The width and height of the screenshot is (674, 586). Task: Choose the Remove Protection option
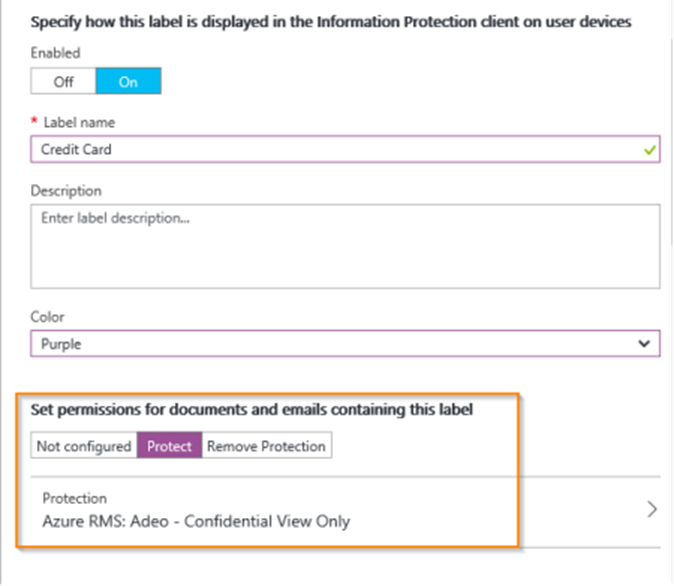click(x=267, y=446)
